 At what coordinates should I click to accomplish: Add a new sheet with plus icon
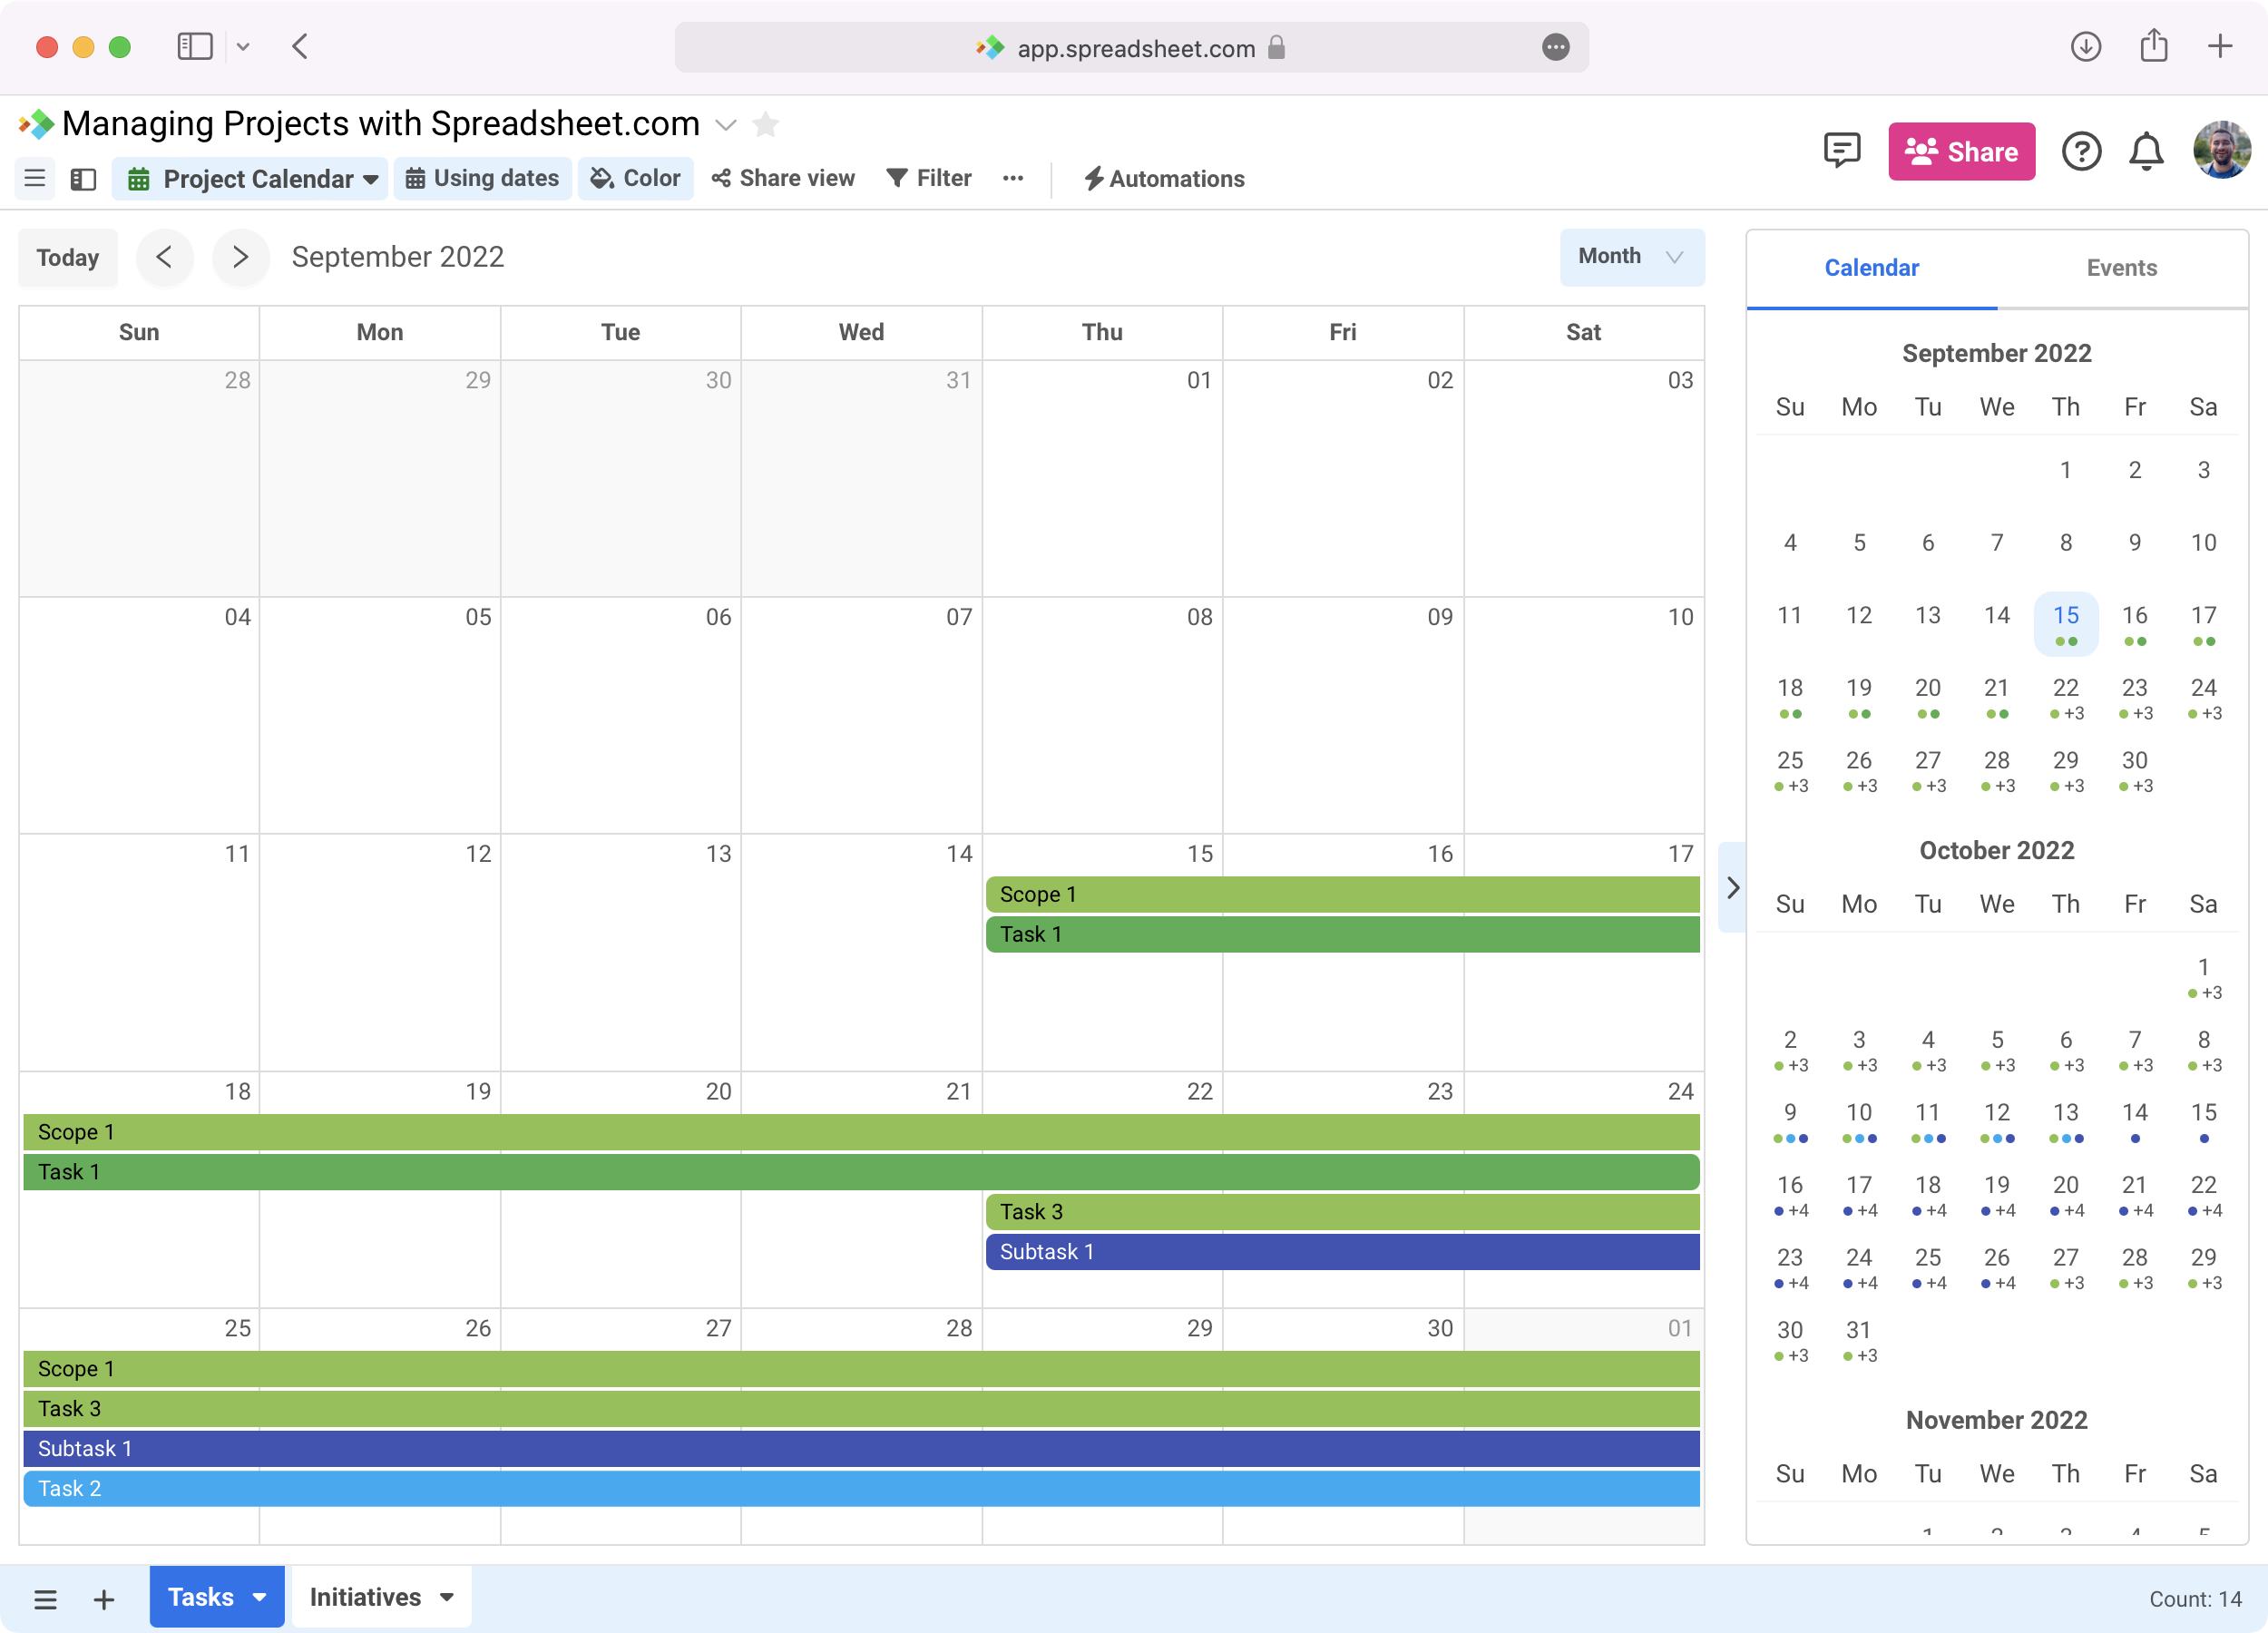coord(104,1599)
